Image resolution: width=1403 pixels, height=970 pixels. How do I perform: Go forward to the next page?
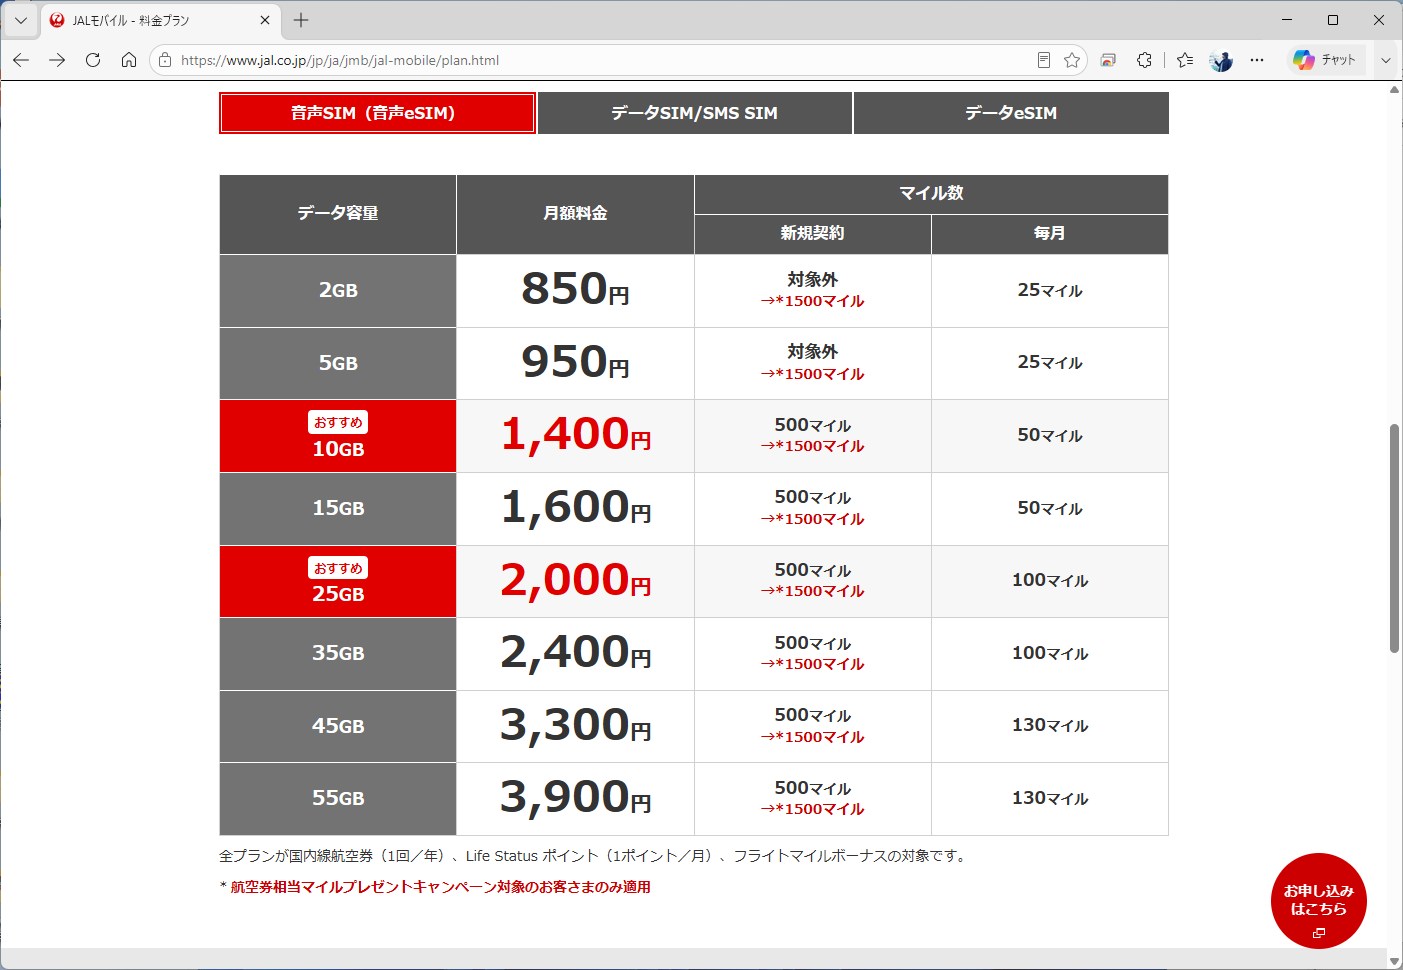(x=57, y=60)
